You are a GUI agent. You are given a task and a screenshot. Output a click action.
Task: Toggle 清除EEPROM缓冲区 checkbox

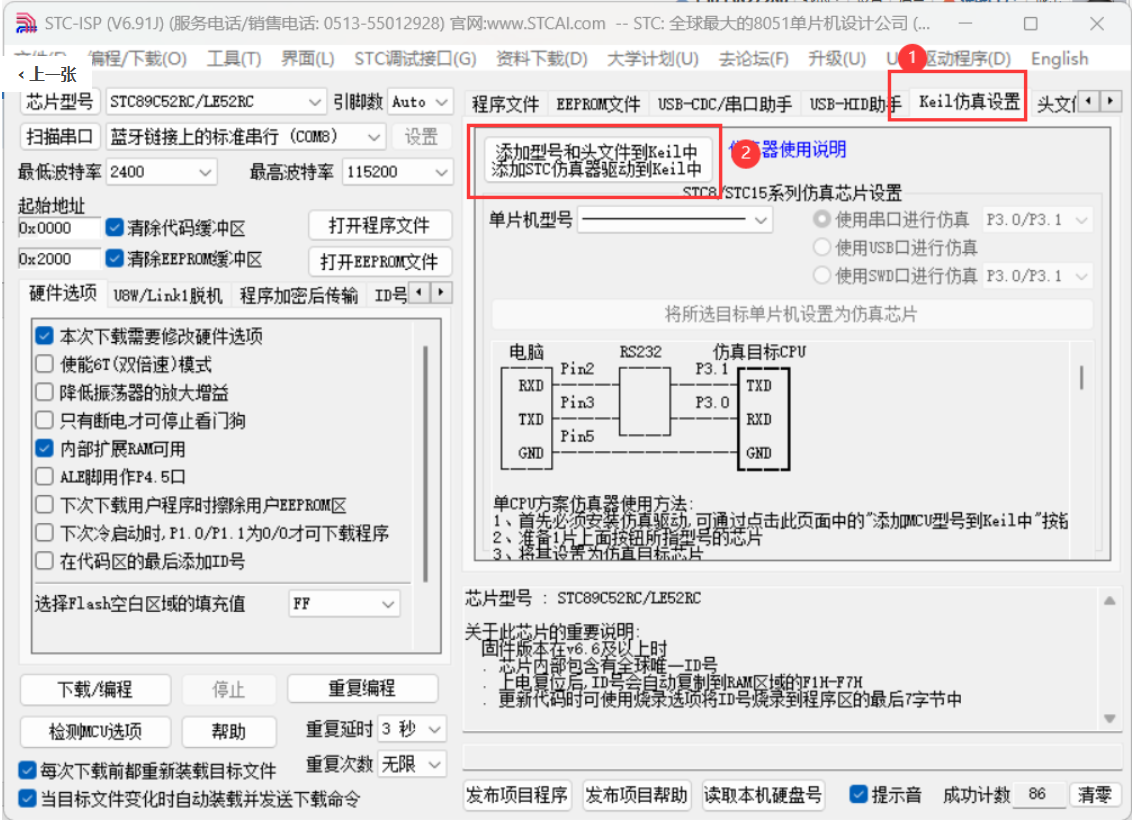(x=114, y=260)
